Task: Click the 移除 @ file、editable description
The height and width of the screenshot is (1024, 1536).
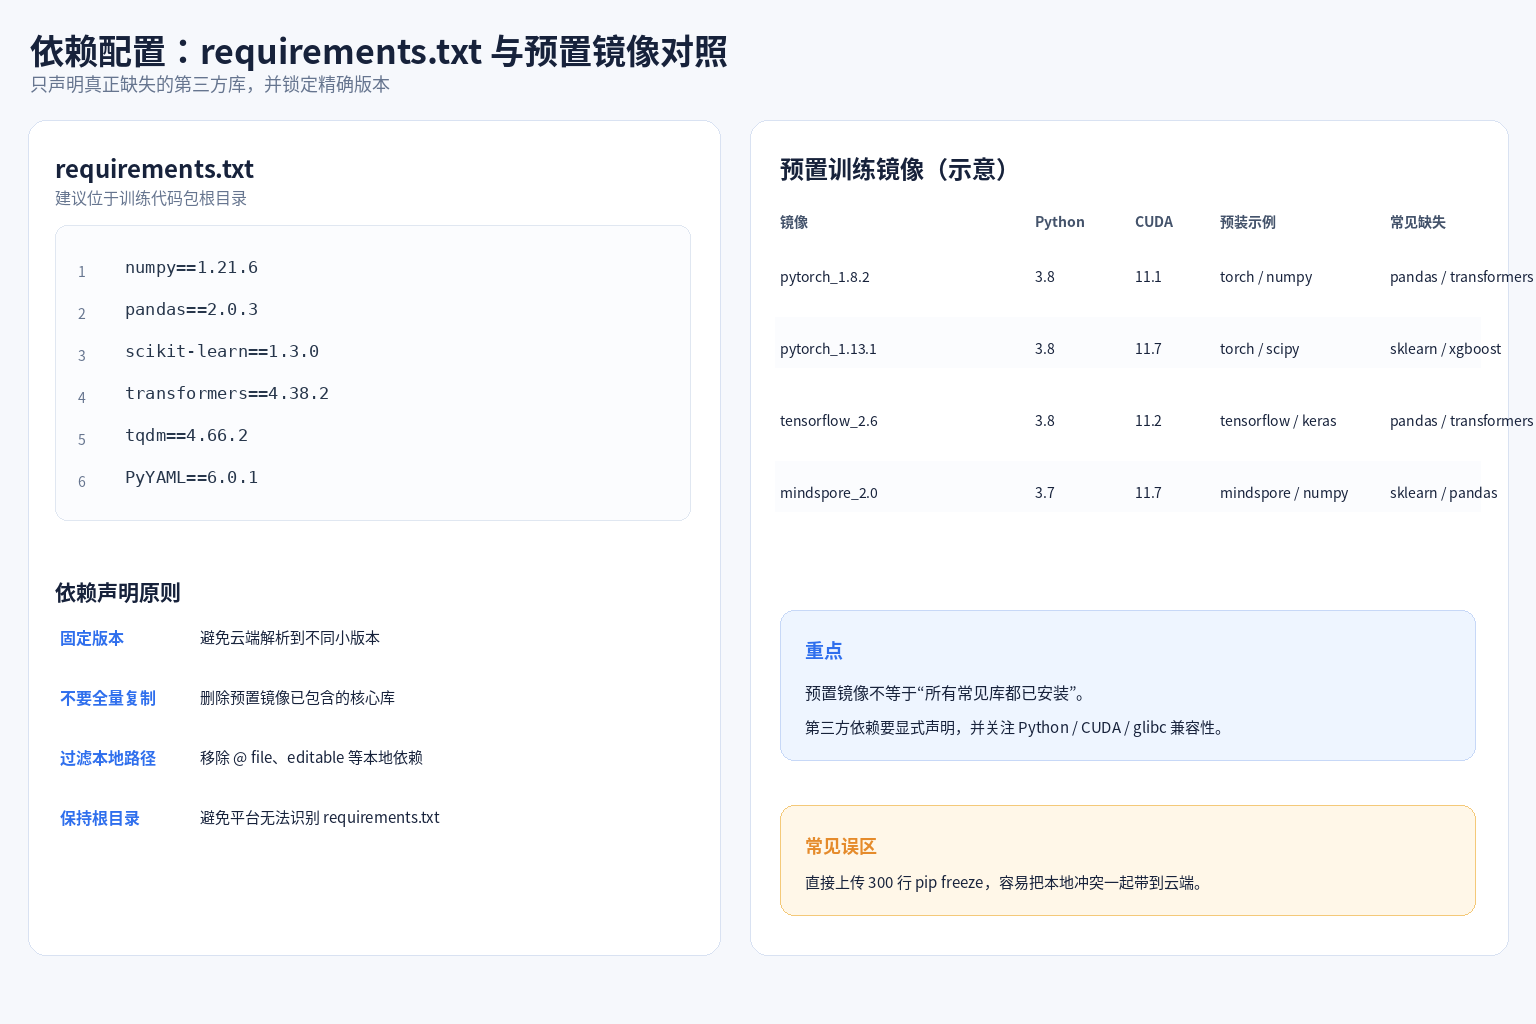Action: pyautogui.click(x=311, y=758)
